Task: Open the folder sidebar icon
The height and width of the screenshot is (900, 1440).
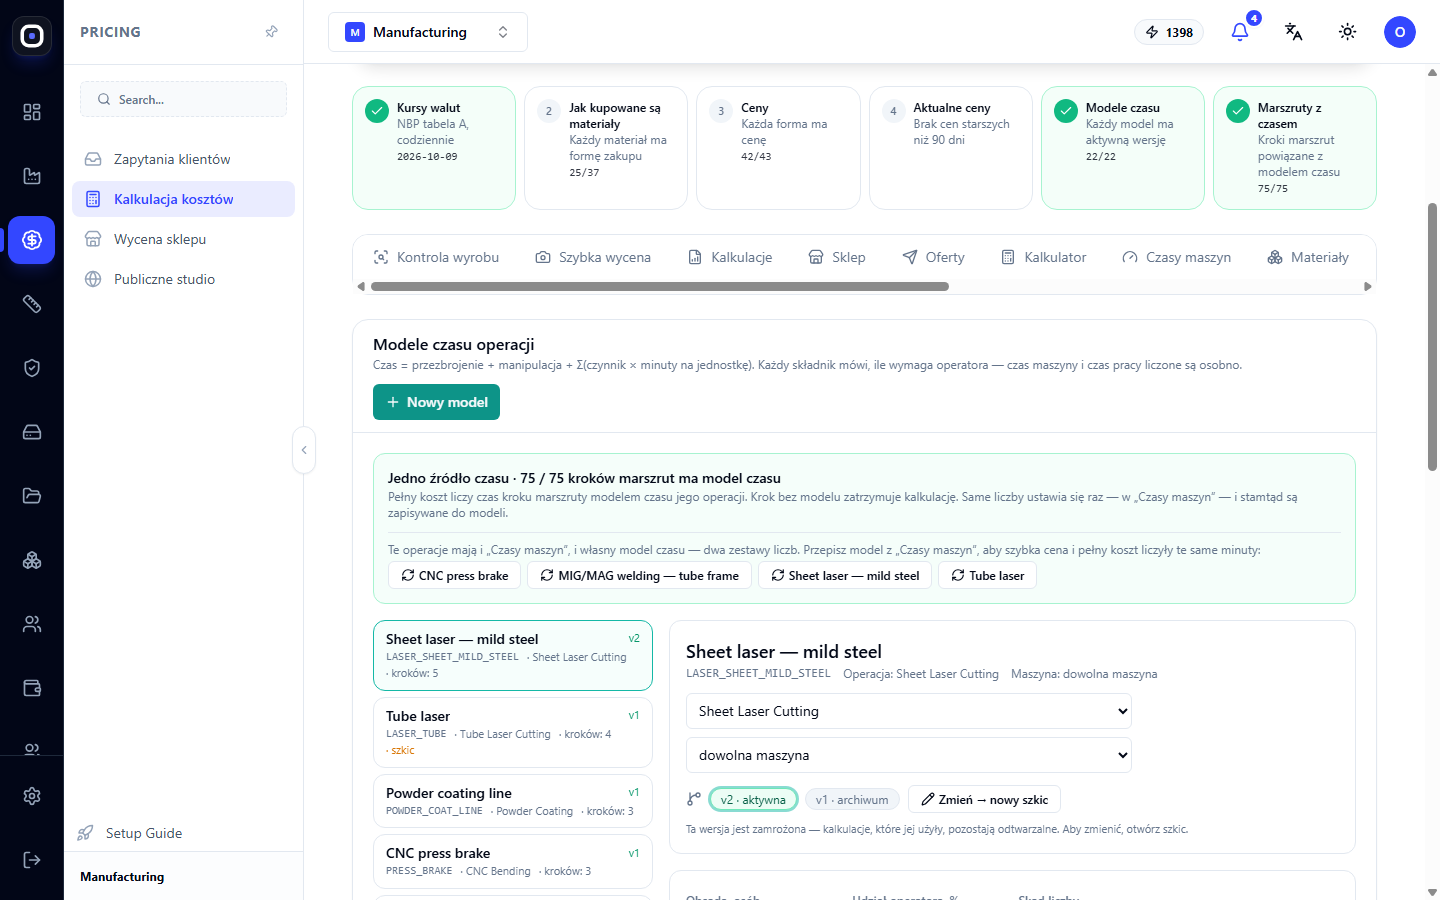Action: (x=32, y=496)
